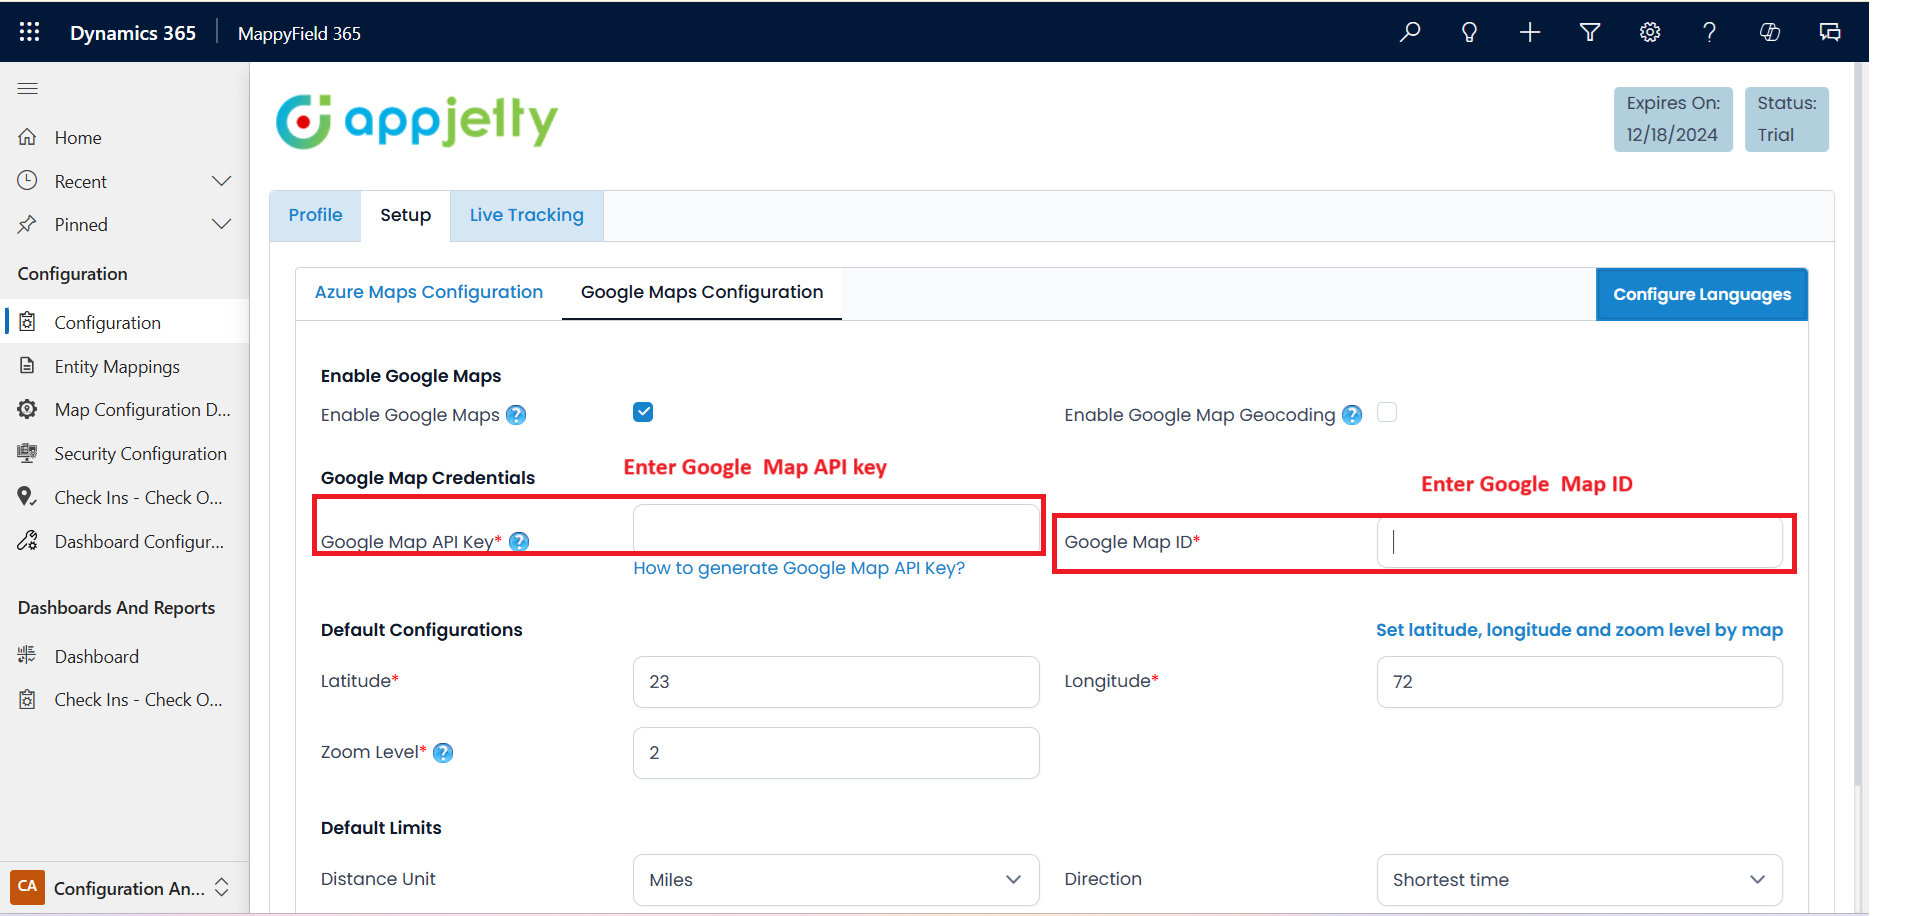This screenshot has height=916, width=1919.
Task: Open the Entity Mappings sidebar item
Action: coord(117,366)
